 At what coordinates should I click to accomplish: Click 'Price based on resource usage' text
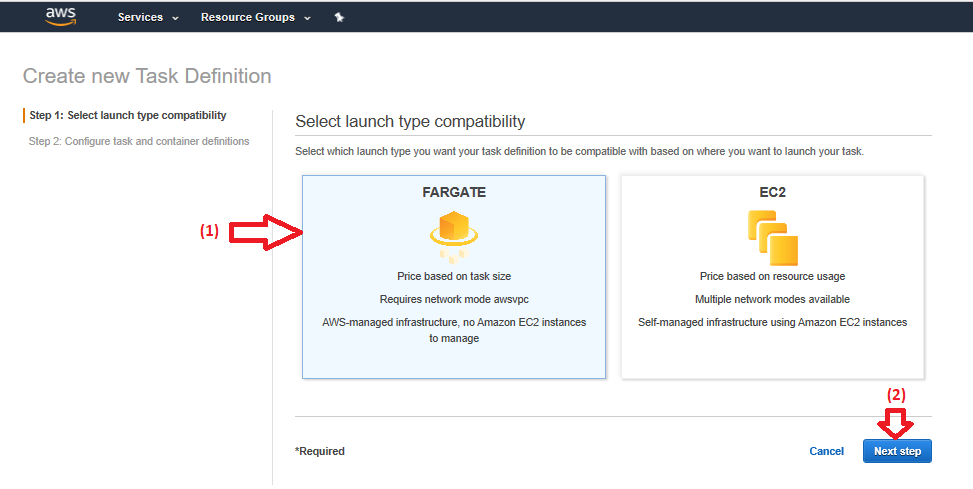click(772, 276)
